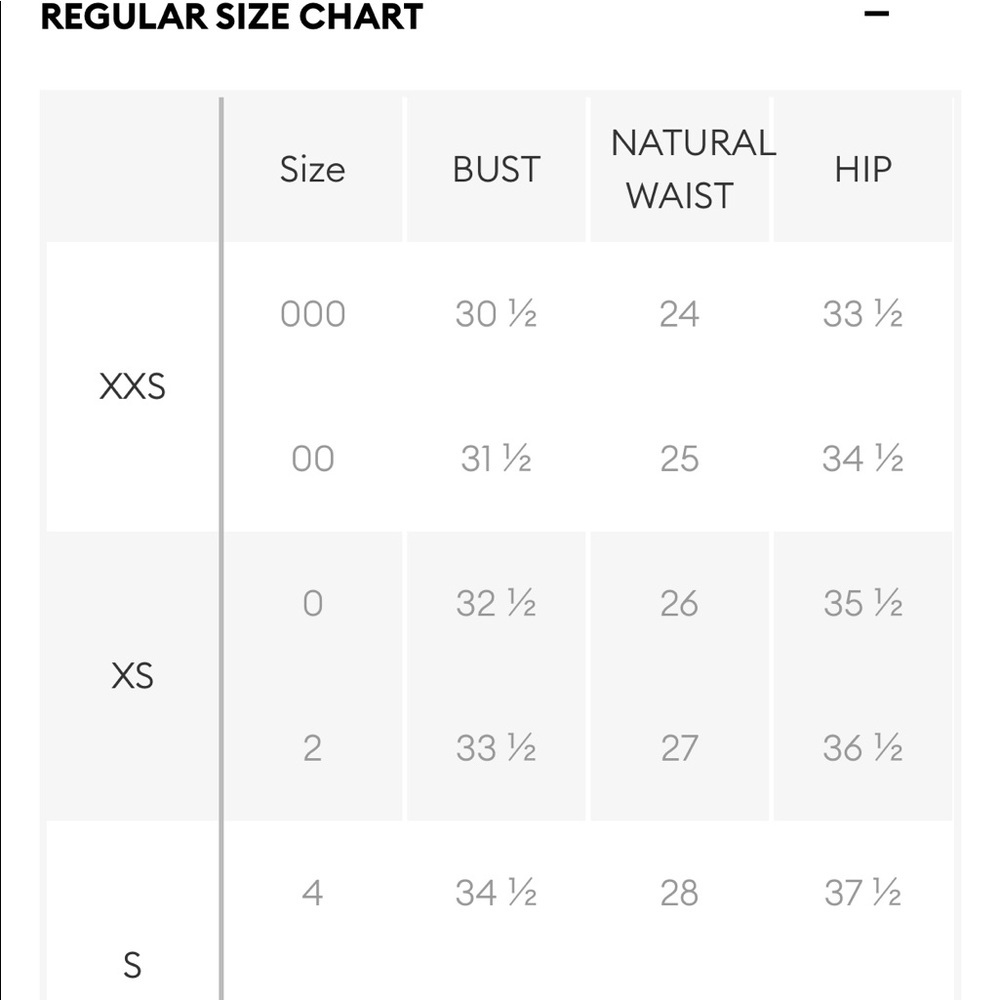Select the 31 ½ bust value
This screenshot has width=1000, height=1000.
point(496,459)
